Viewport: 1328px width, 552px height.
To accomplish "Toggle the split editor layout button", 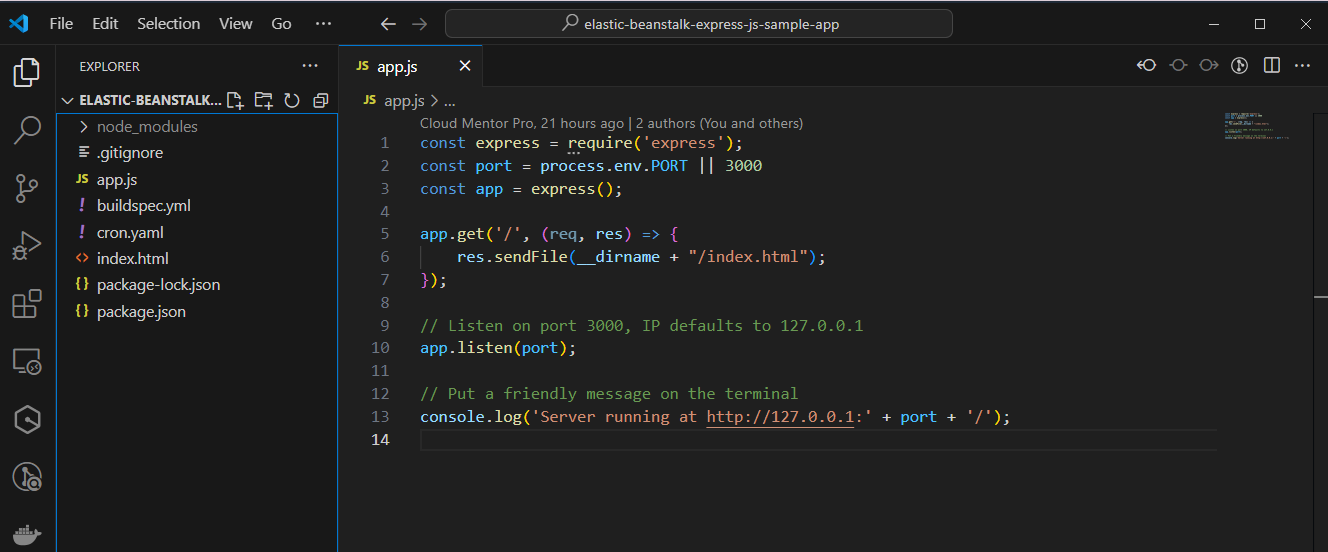I will click(x=1272, y=66).
